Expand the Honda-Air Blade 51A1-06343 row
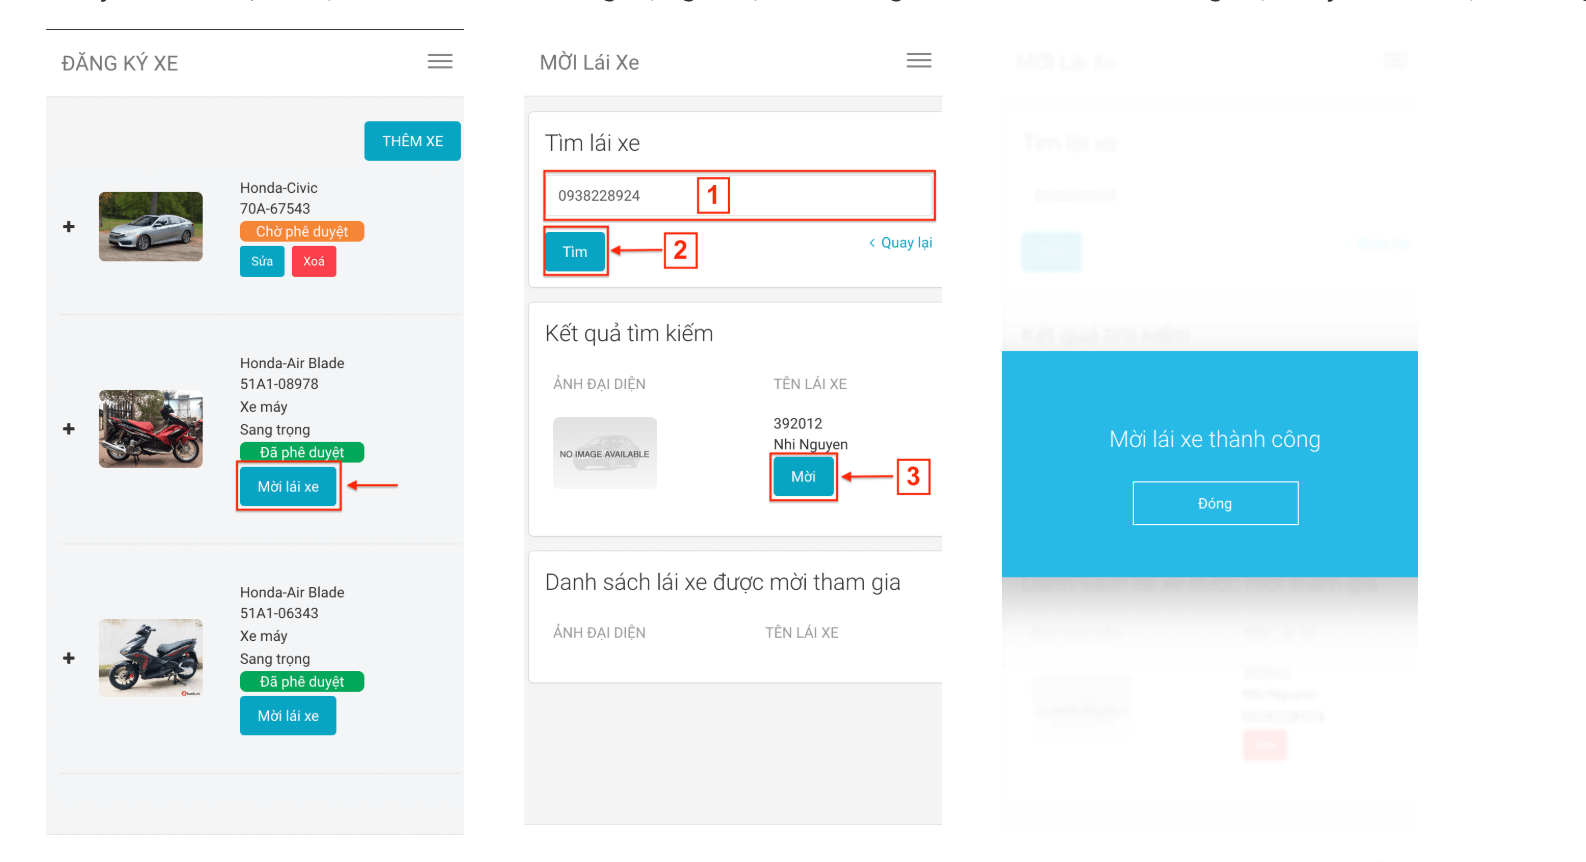Viewport: 1586px width, 862px height. [x=69, y=658]
